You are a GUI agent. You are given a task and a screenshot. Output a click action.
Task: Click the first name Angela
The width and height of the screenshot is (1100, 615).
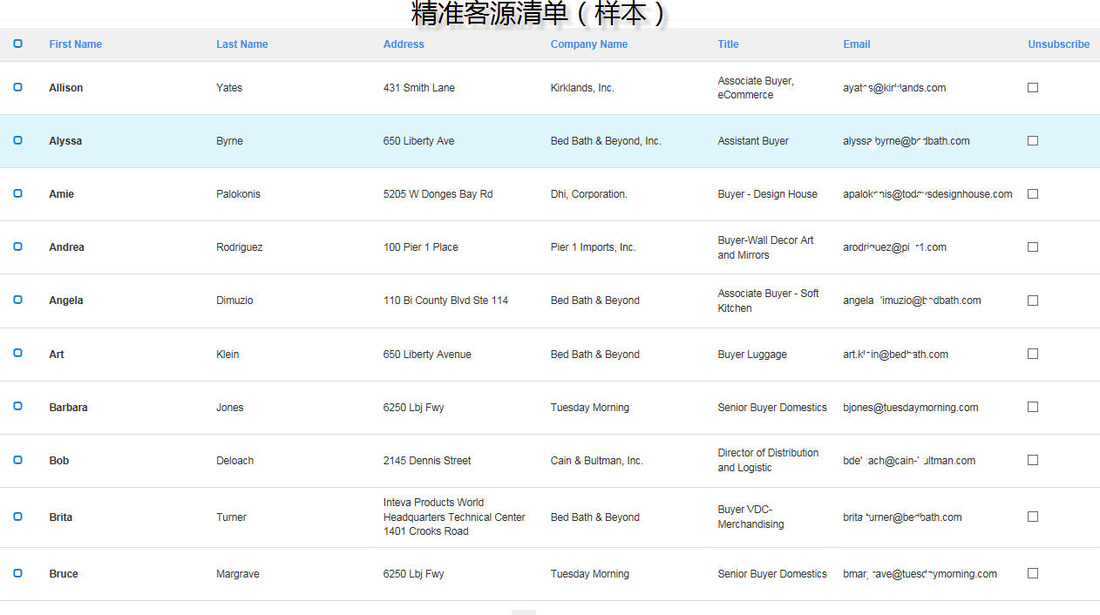(66, 301)
